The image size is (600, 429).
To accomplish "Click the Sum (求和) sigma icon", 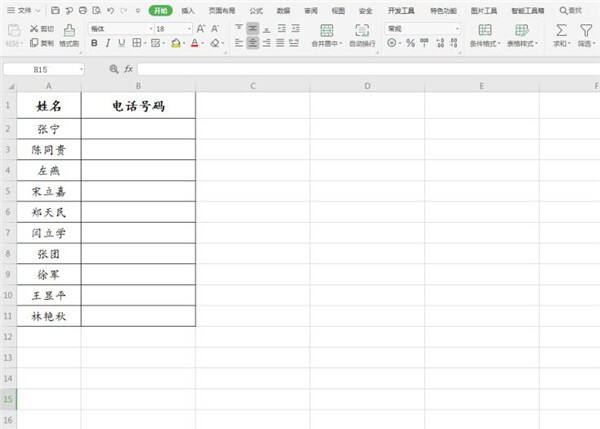I will (x=561, y=30).
